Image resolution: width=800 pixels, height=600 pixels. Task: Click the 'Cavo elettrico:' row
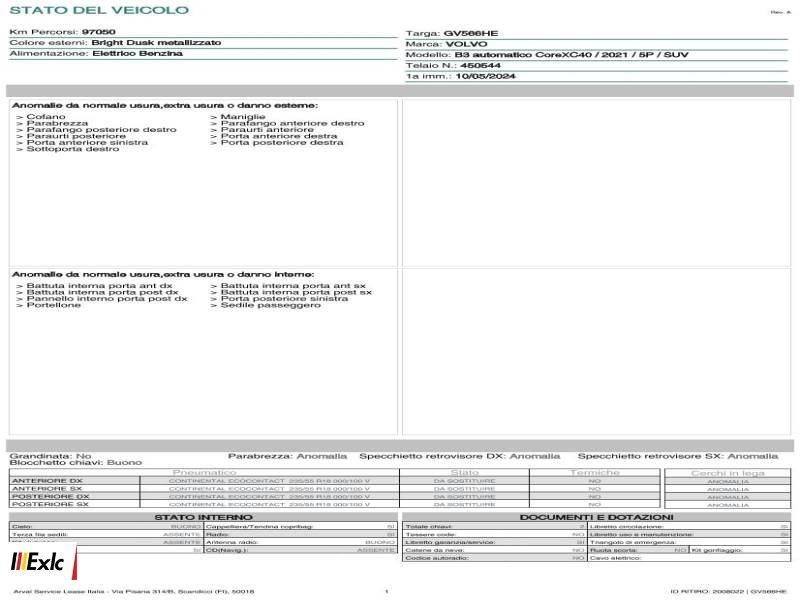coord(689,558)
